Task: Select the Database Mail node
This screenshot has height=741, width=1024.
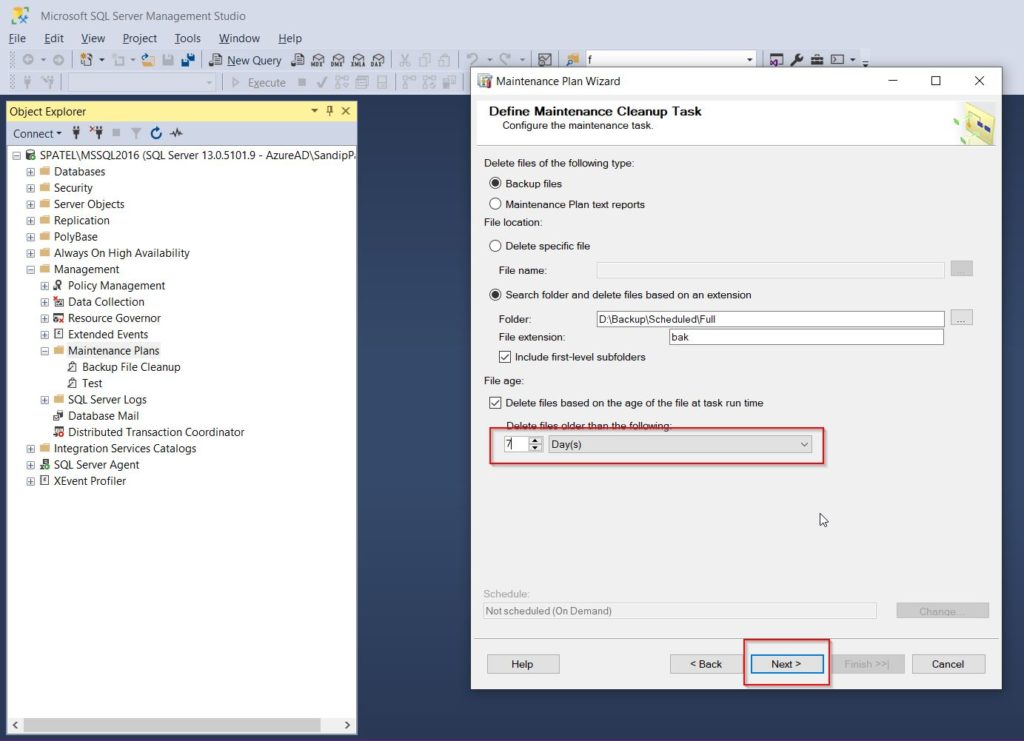Action: pyautogui.click(x=103, y=416)
